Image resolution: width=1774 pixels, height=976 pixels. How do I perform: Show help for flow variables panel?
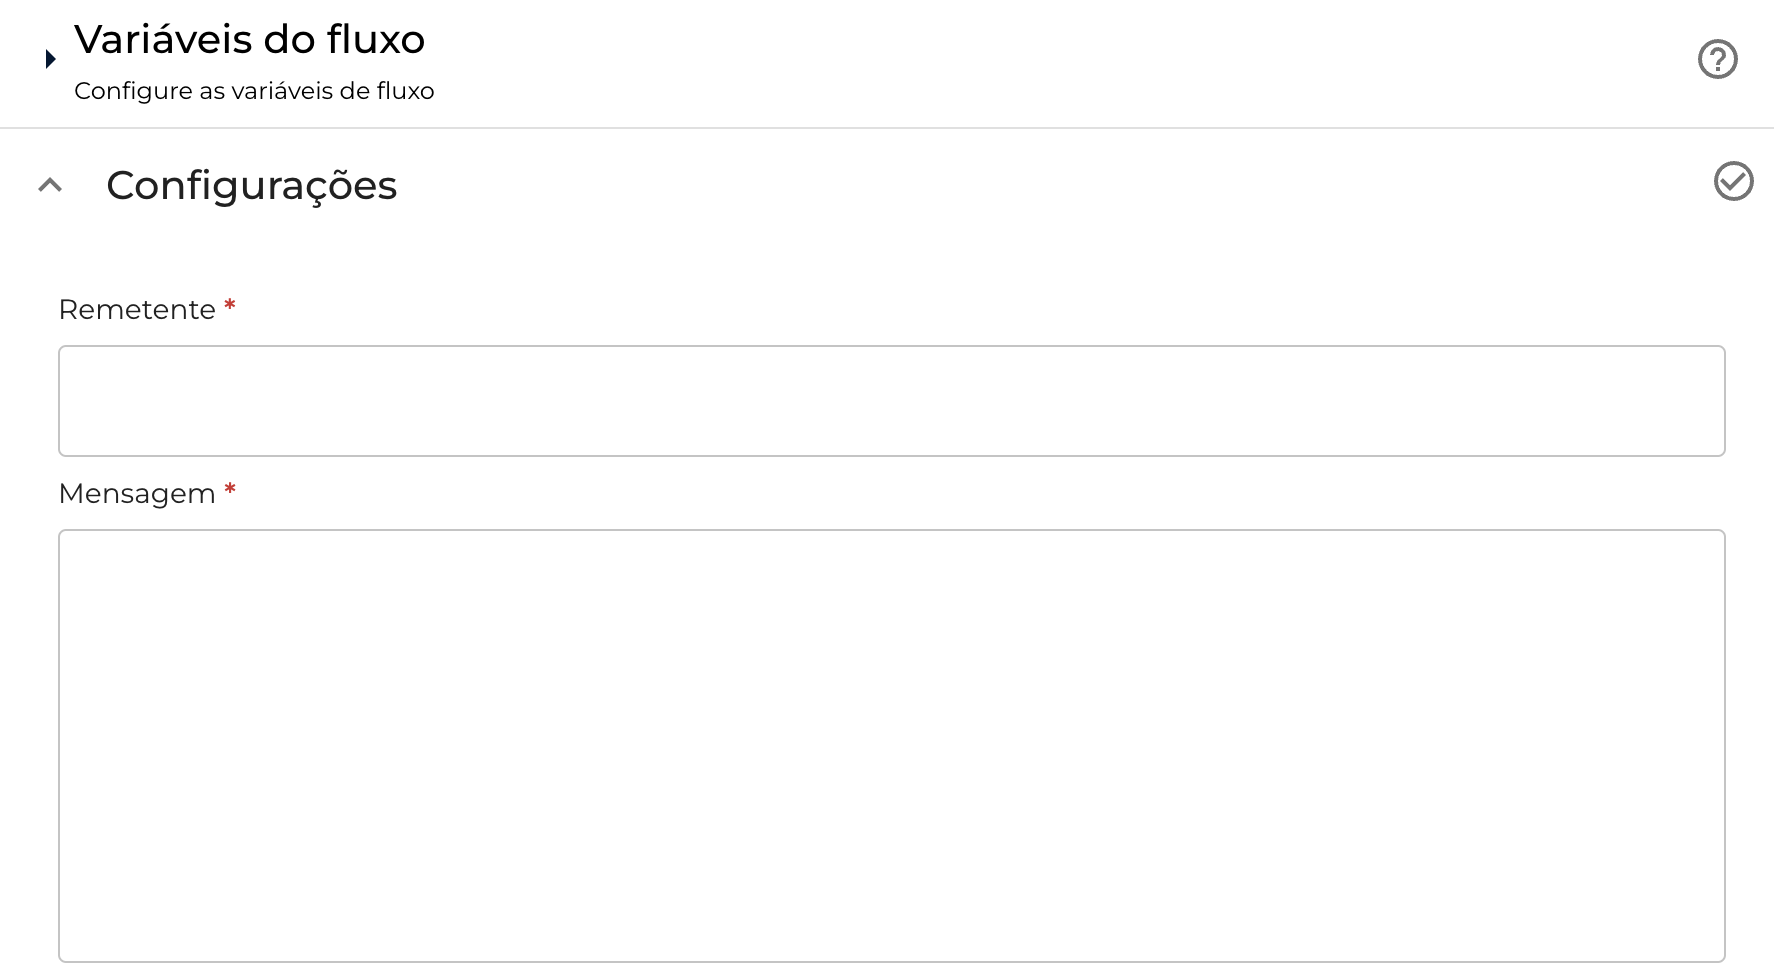pos(1717,59)
